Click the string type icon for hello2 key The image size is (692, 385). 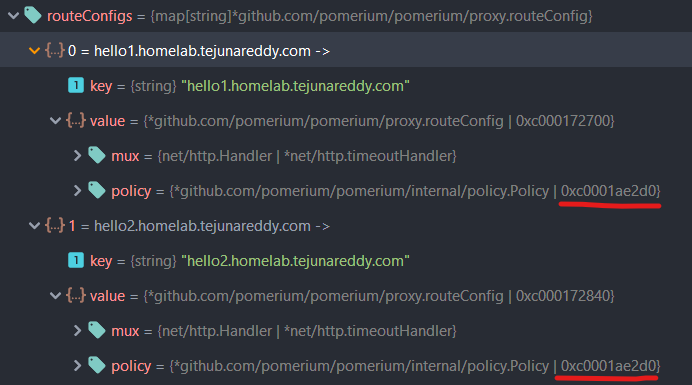click(76, 260)
